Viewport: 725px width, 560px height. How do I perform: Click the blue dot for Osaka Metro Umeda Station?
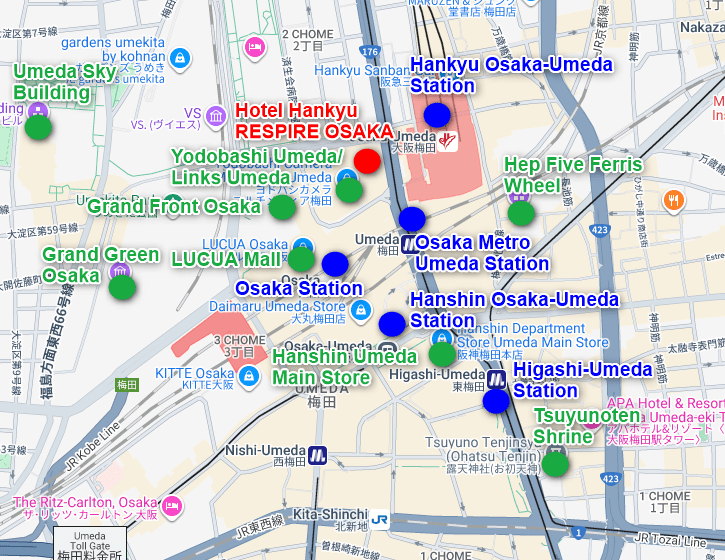(x=412, y=219)
